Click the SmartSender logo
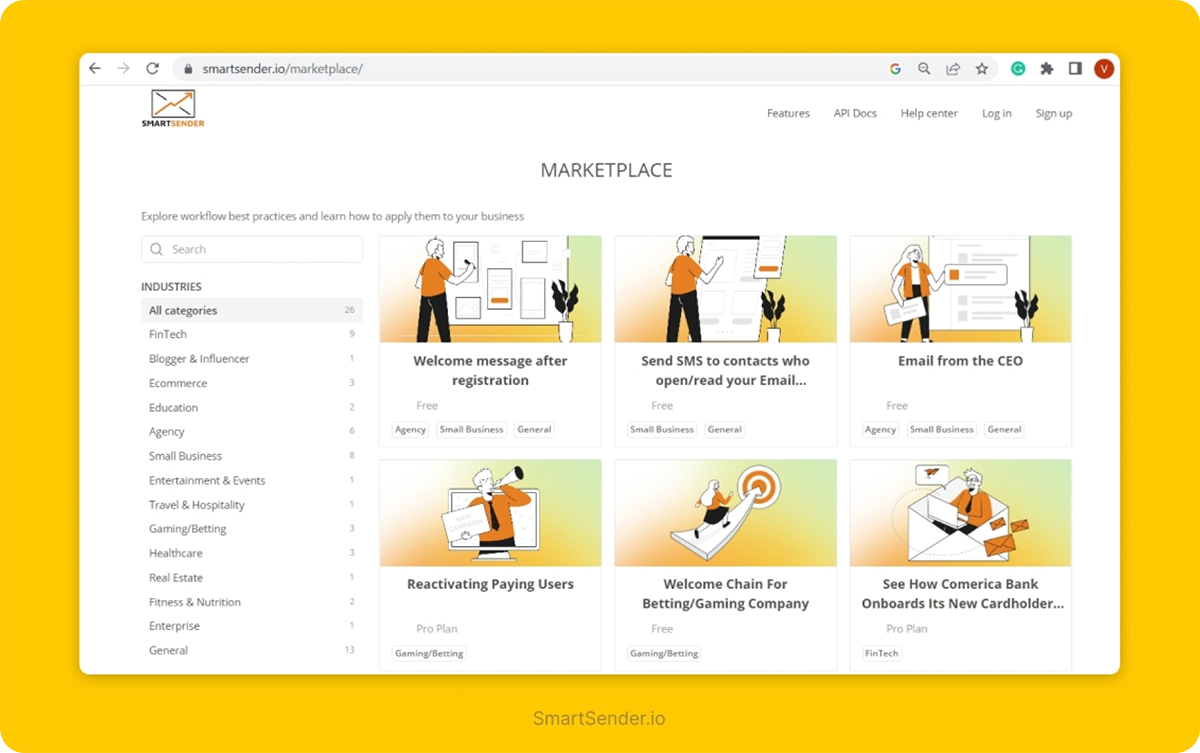1200x753 pixels. tap(173, 108)
